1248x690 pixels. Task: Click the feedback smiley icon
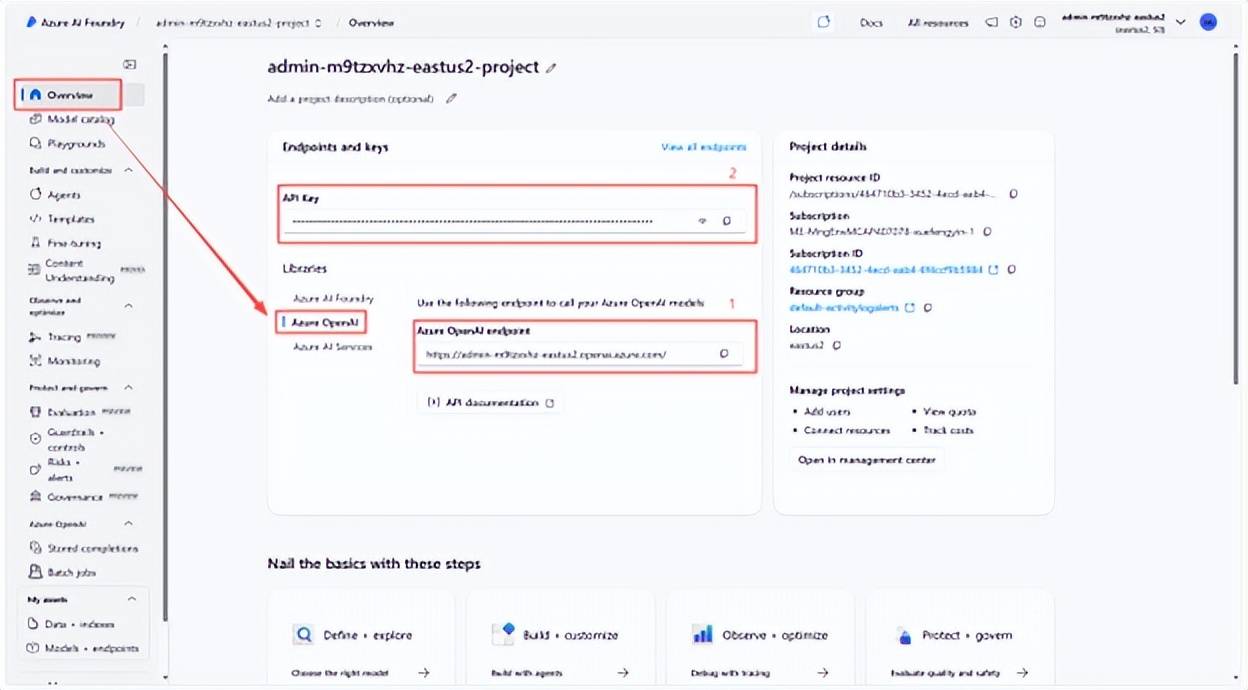1040,22
